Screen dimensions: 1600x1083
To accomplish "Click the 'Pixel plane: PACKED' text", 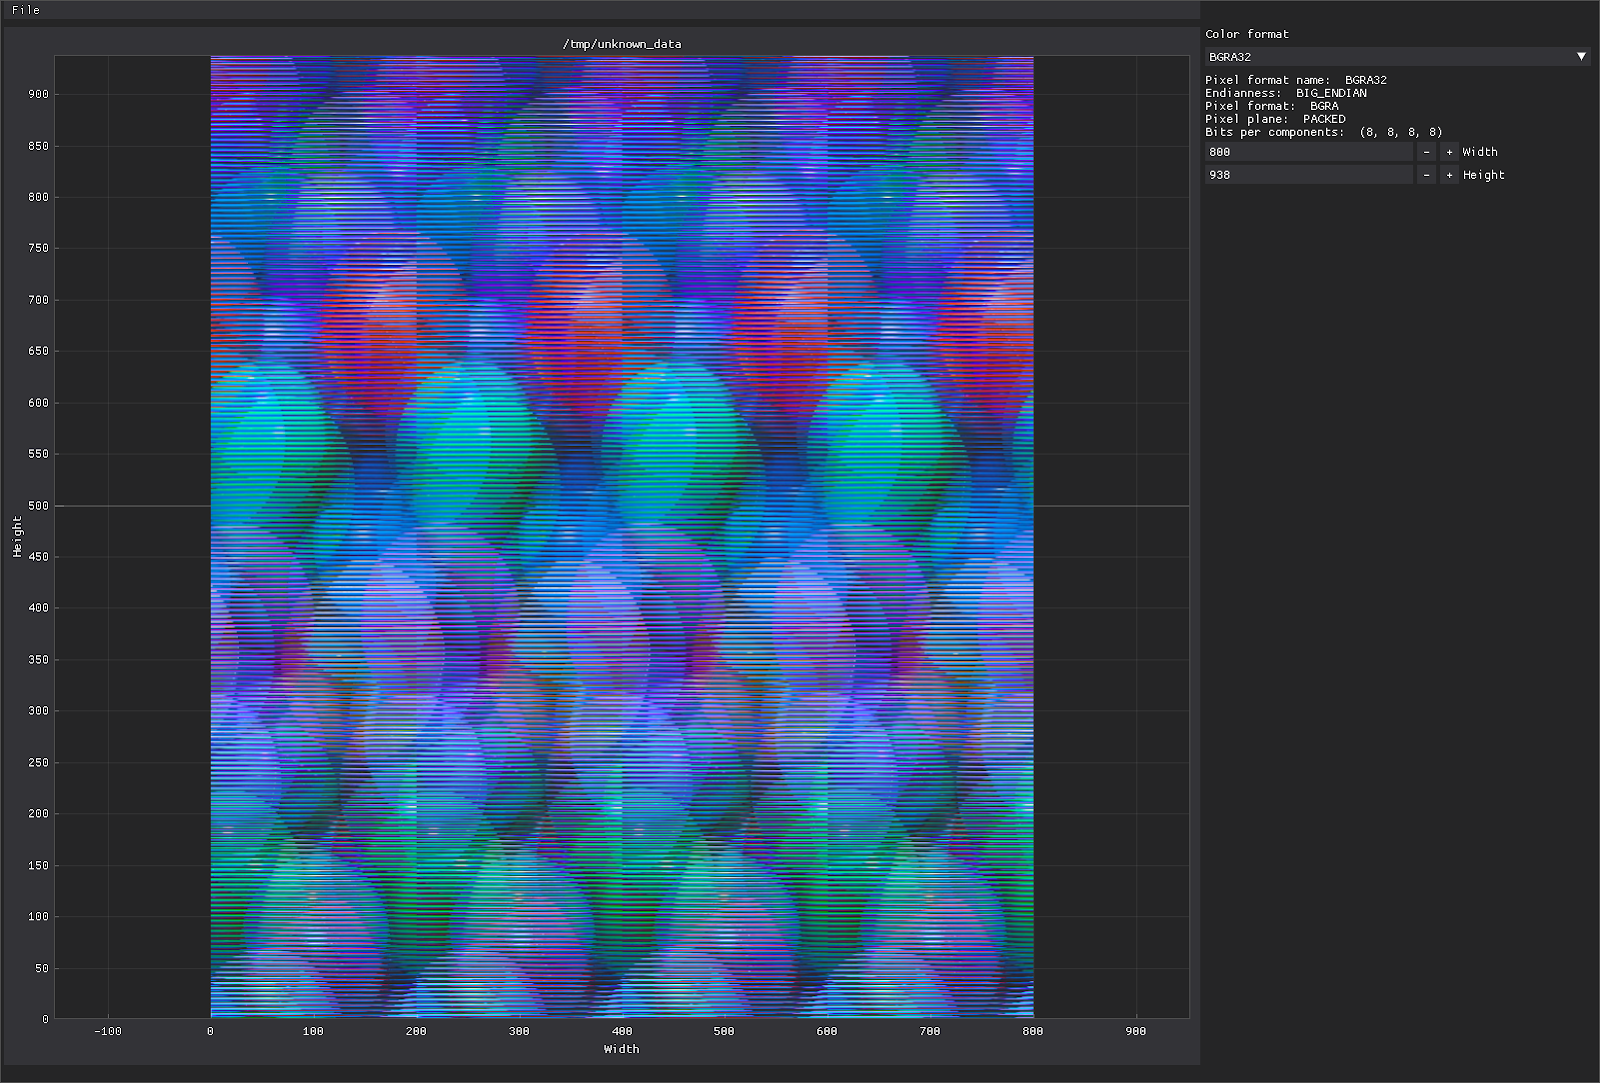I will pos(1275,119).
